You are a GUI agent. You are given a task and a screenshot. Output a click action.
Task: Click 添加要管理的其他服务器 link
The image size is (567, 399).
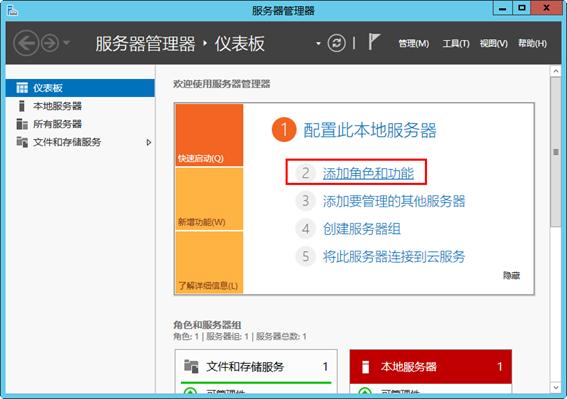click(394, 201)
